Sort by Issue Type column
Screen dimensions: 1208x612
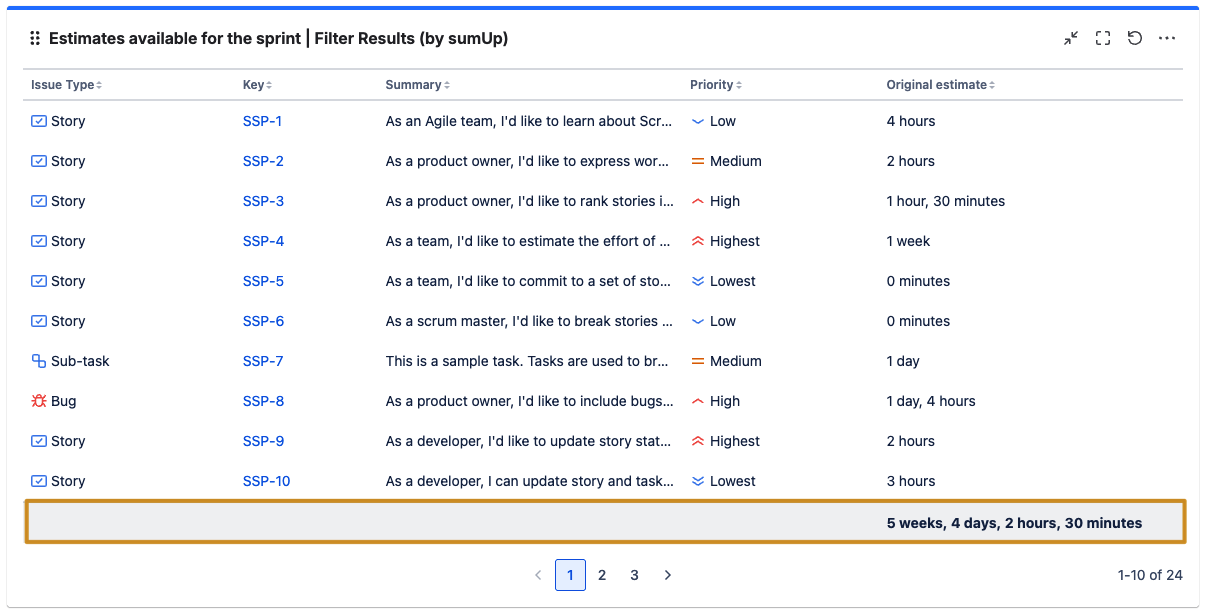pyautogui.click(x=66, y=85)
